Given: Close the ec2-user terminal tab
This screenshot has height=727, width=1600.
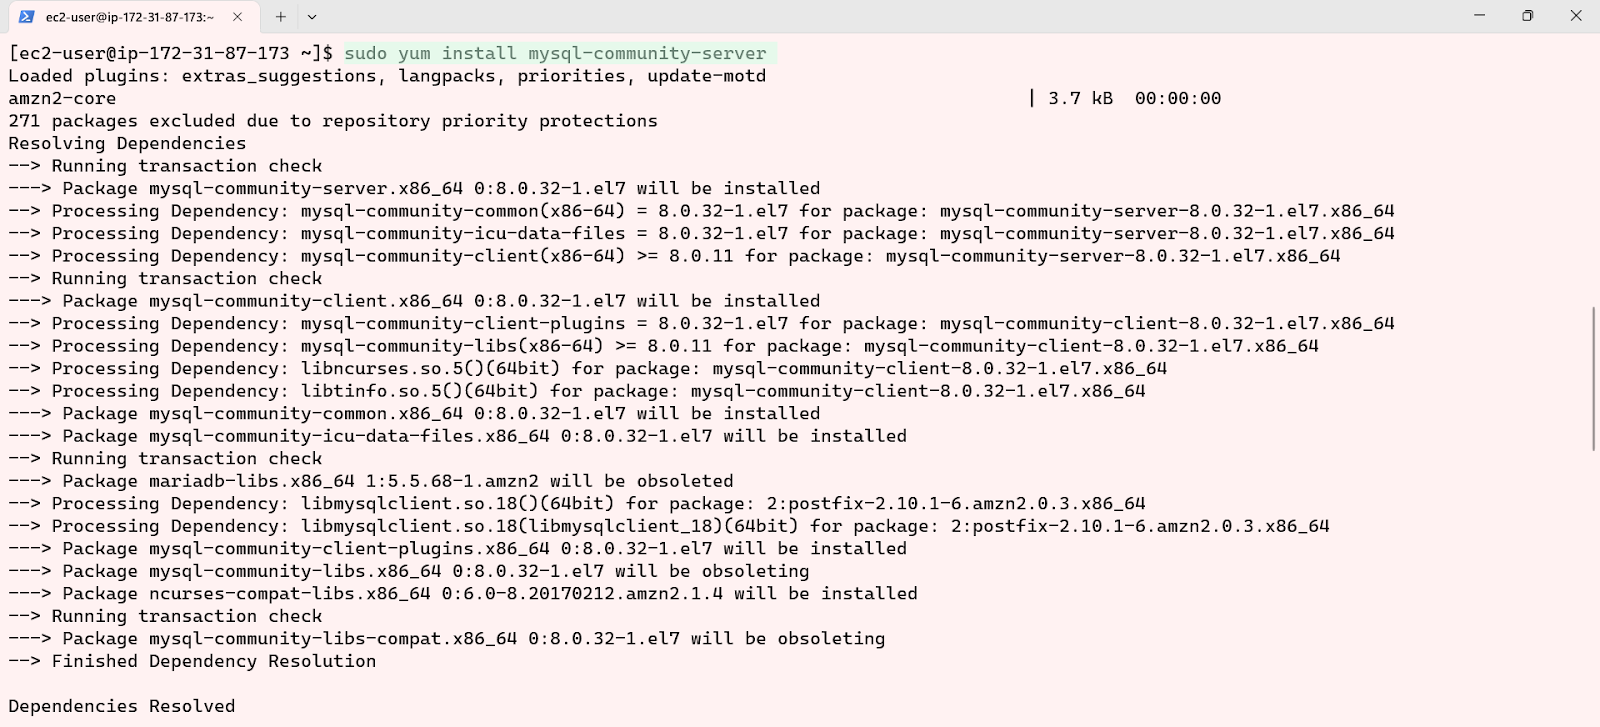Looking at the screenshot, I should (237, 17).
